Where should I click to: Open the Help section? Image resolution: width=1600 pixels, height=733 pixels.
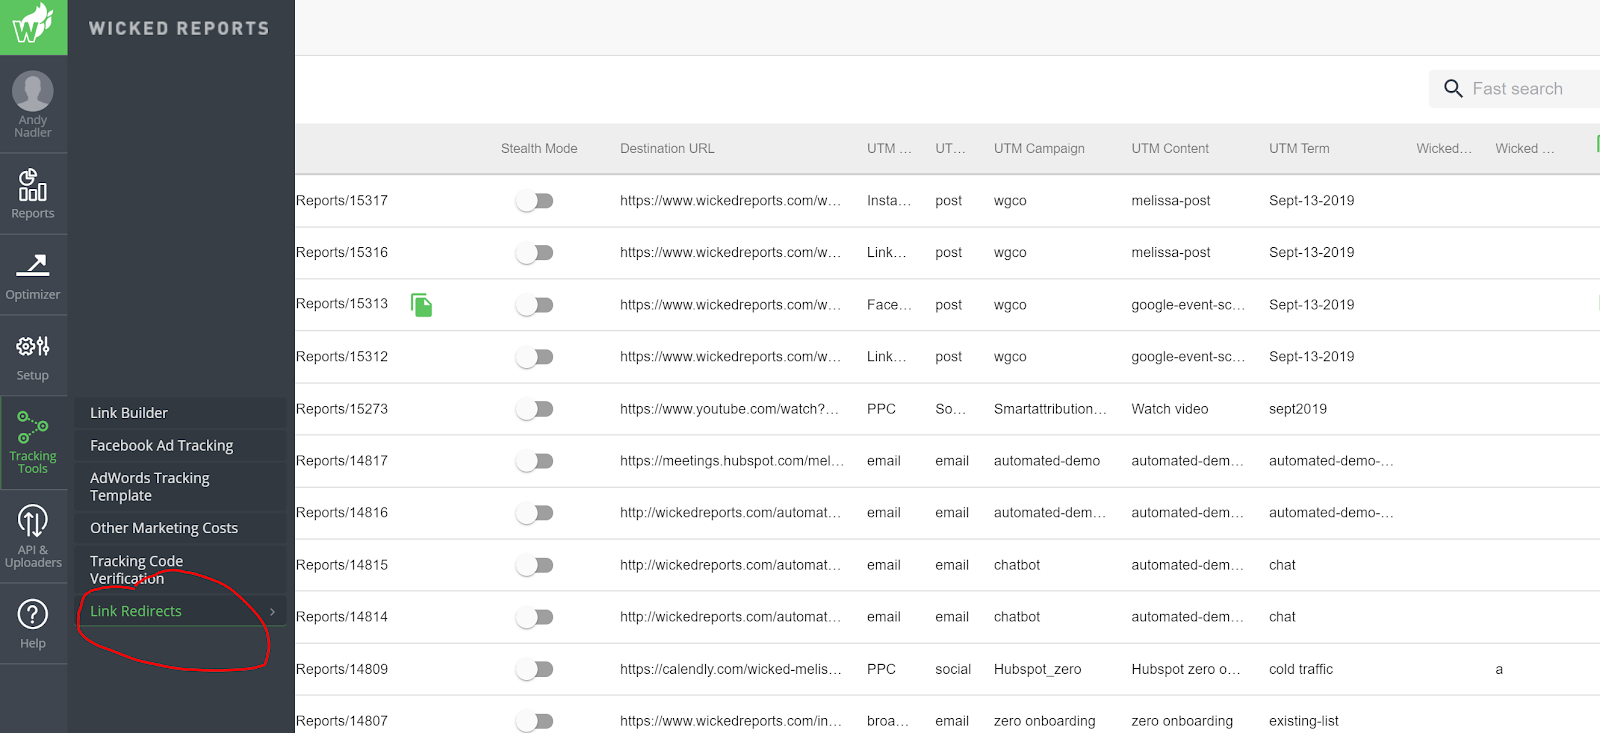pyautogui.click(x=33, y=624)
